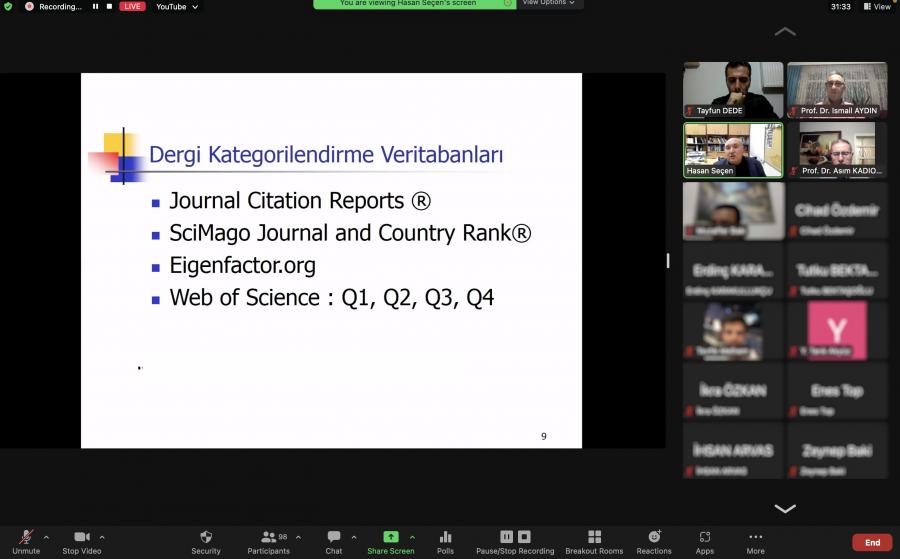This screenshot has width=900, height=559.
Task: Open share options arrow beside Share Screen
Action: 412,538
